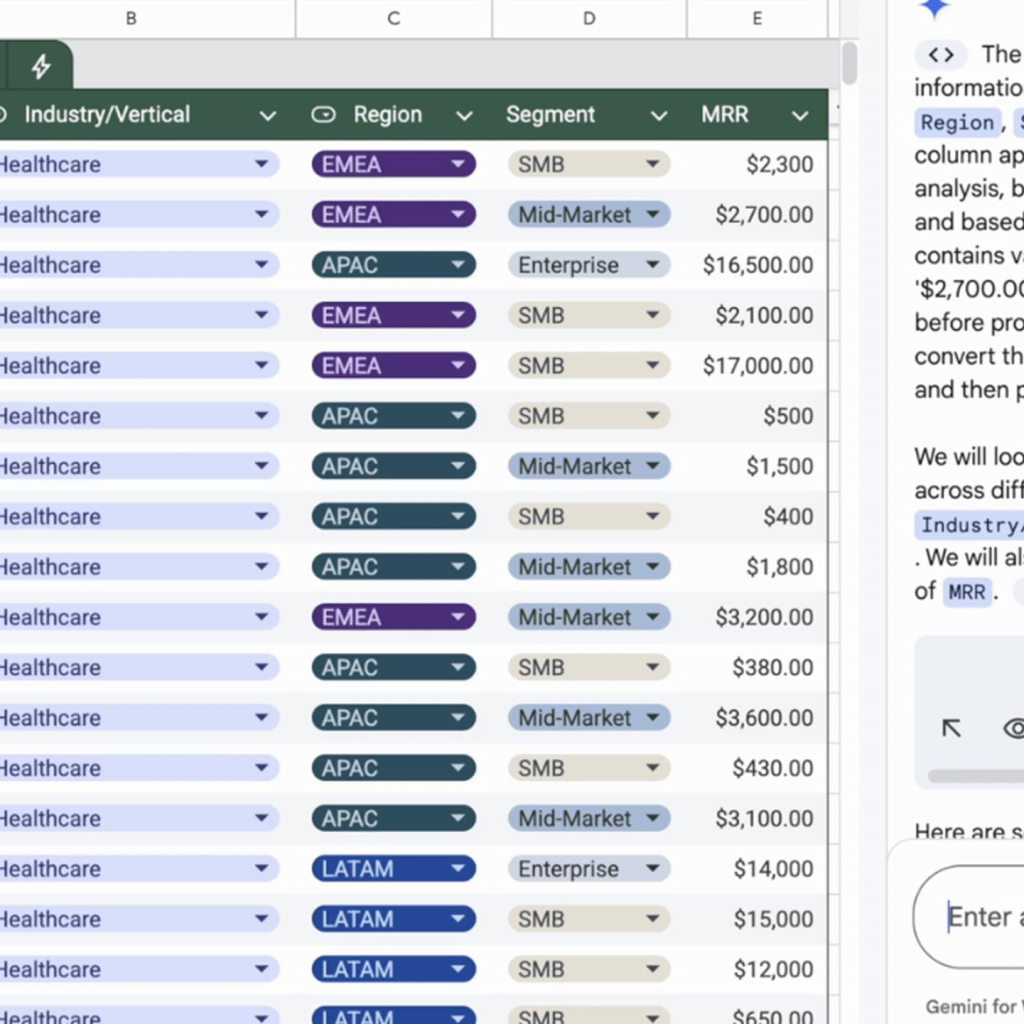
Task: Open the Industry/Vertical column filter dropdown
Action: (268, 115)
